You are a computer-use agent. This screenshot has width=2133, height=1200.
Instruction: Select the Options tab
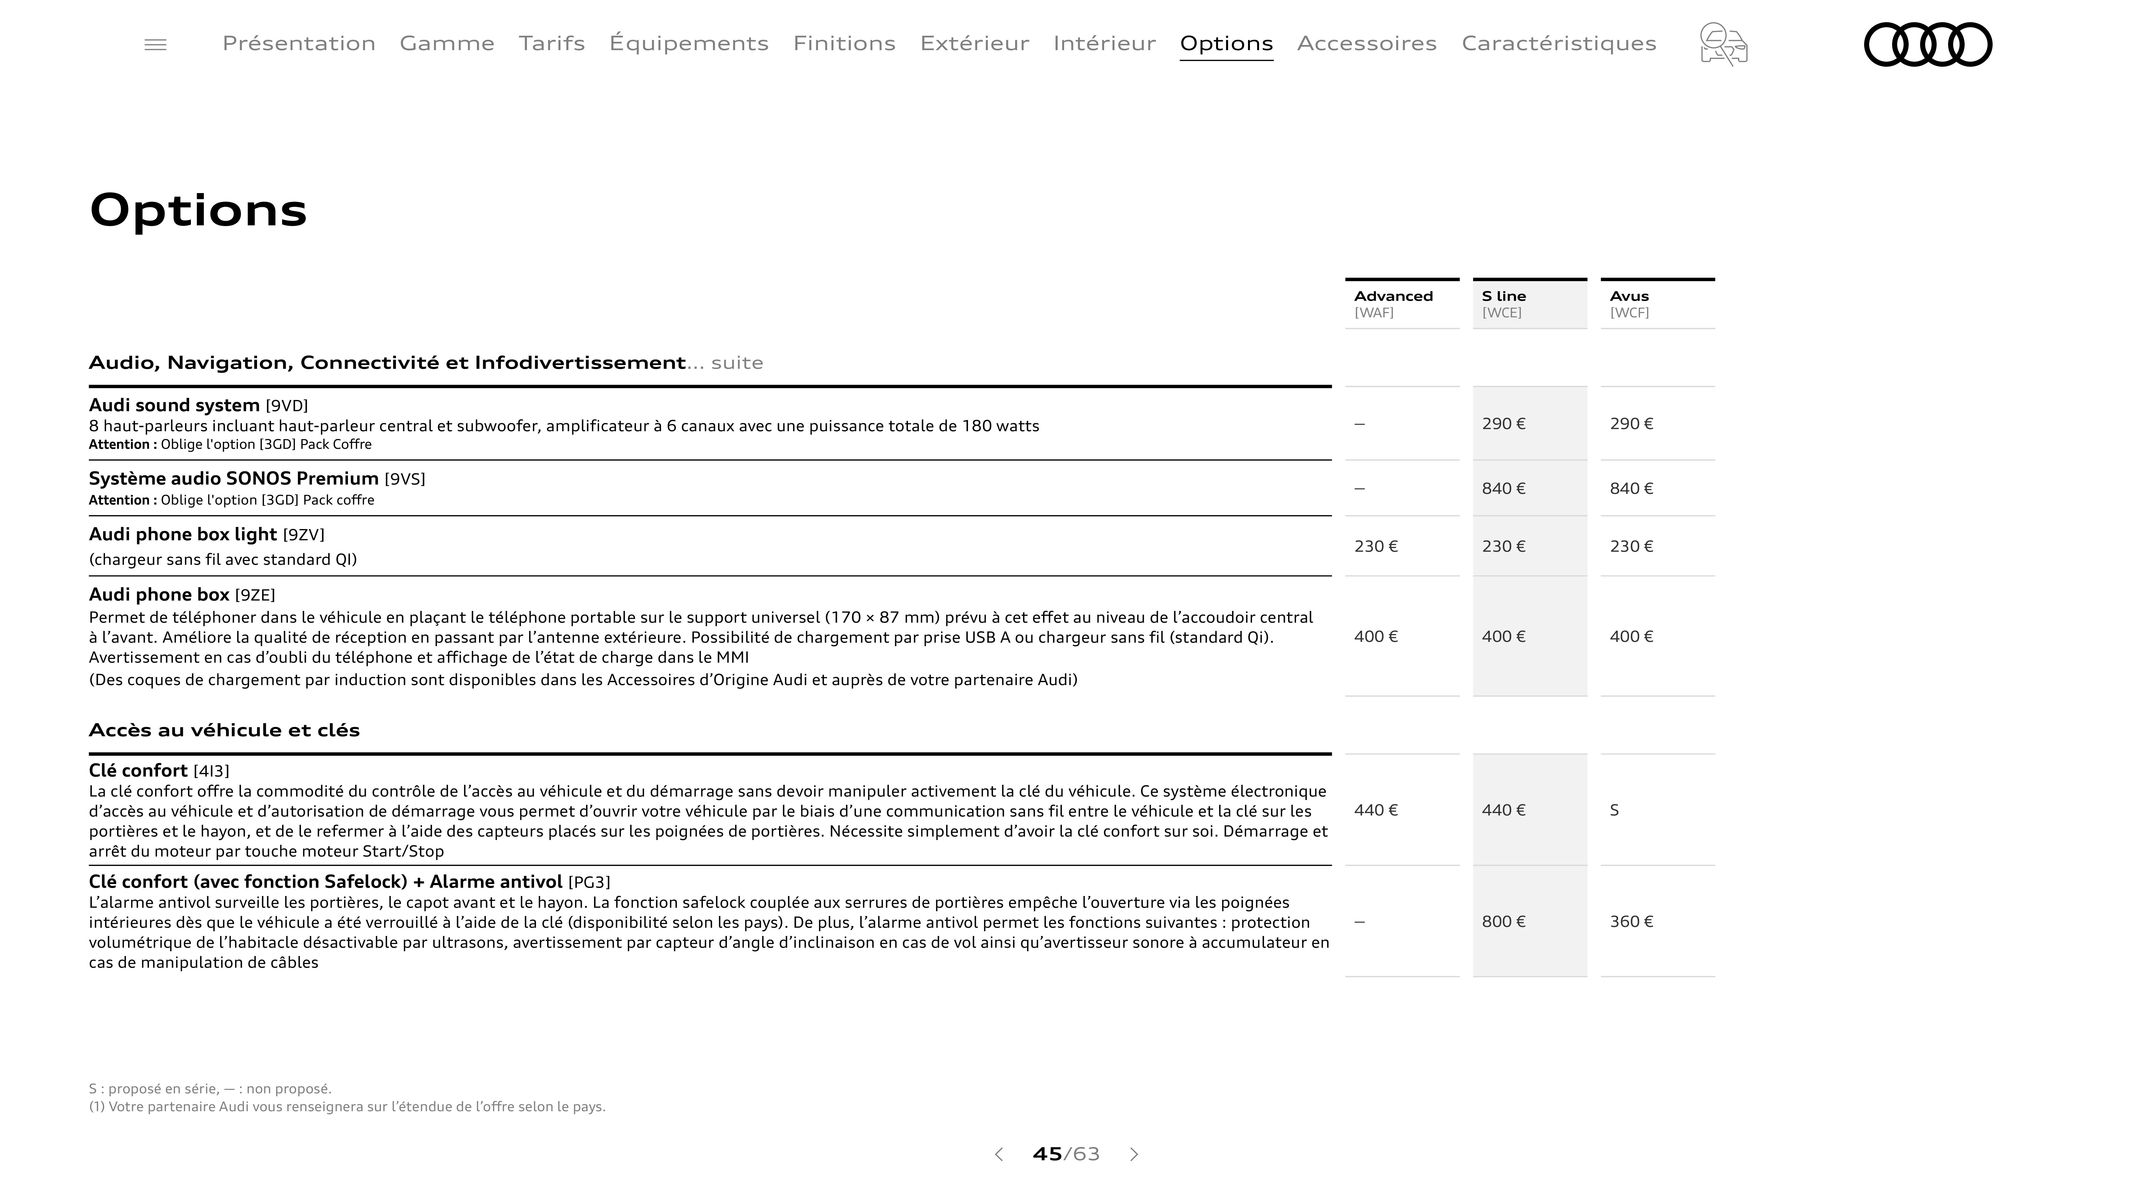pos(1226,44)
